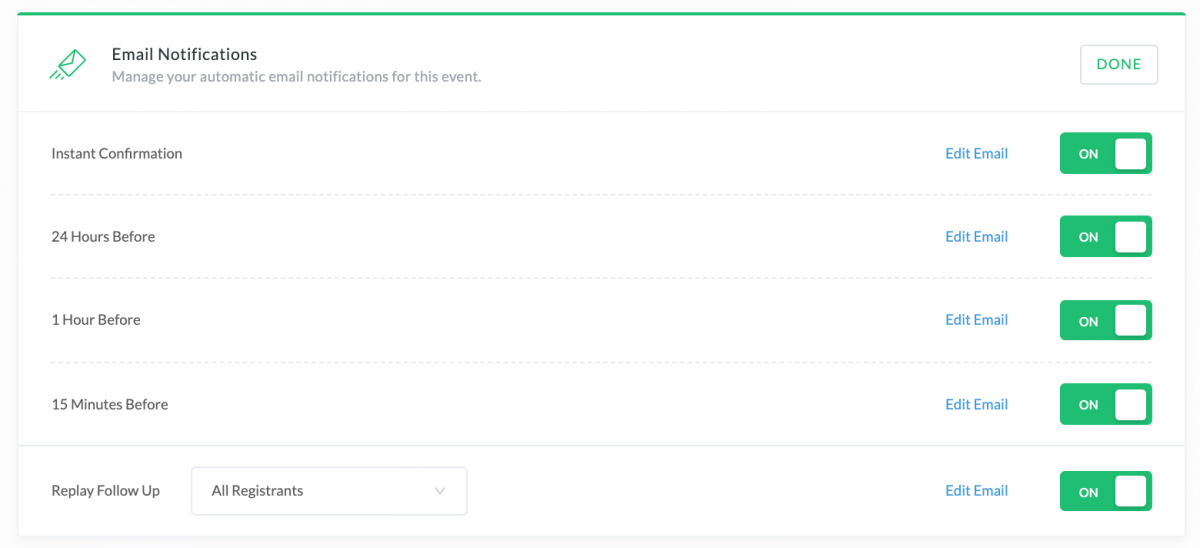Image resolution: width=1200 pixels, height=548 pixels.
Task: Toggle the 15 Minutes Before notification
Action: pyautogui.click(x=1106, y=405)
